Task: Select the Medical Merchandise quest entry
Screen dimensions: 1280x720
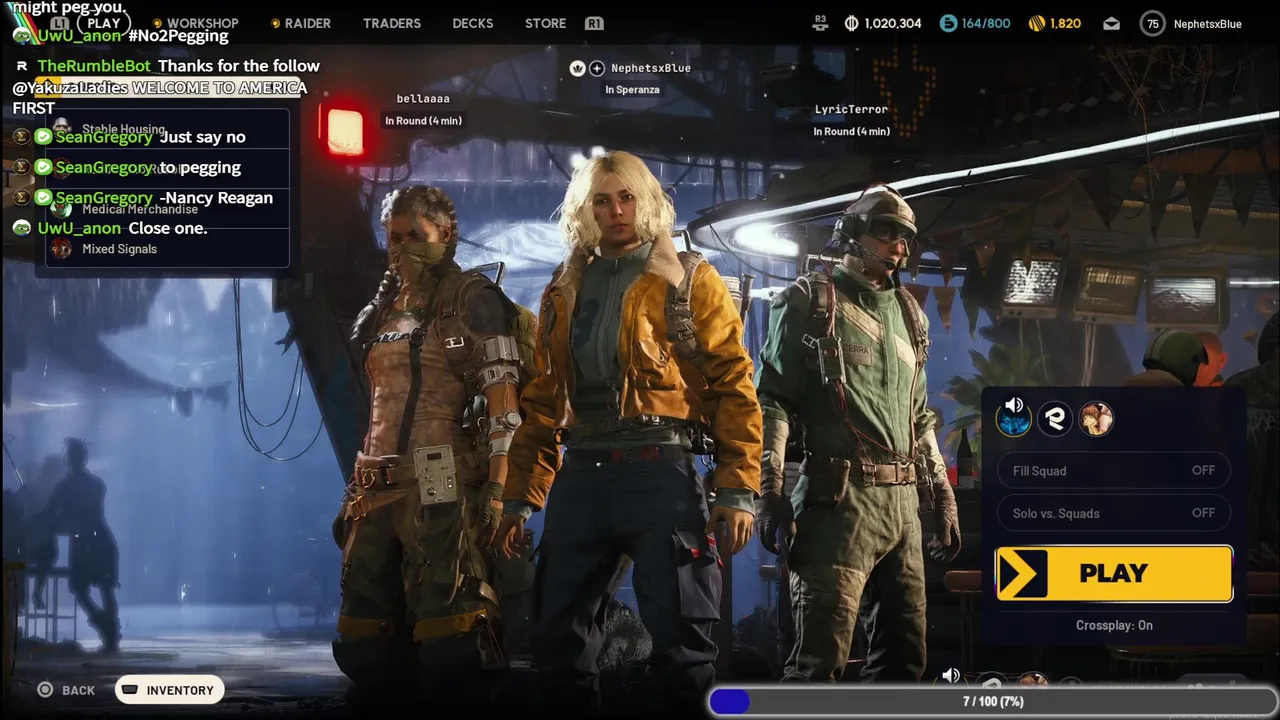Action: tap(166, 209)
